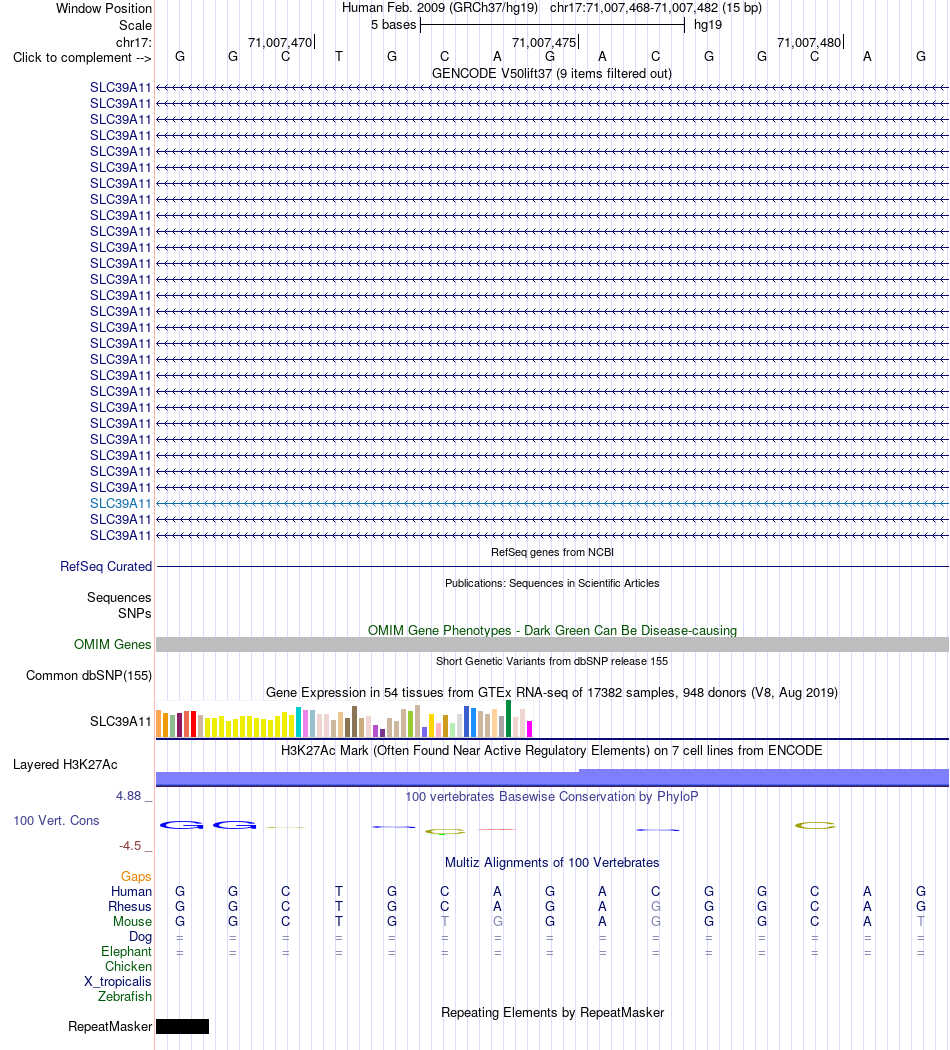Open the GENCODE V50lift37 track title
The image size is (950, 1050).
pyautogui.click(x=552, y=74)
